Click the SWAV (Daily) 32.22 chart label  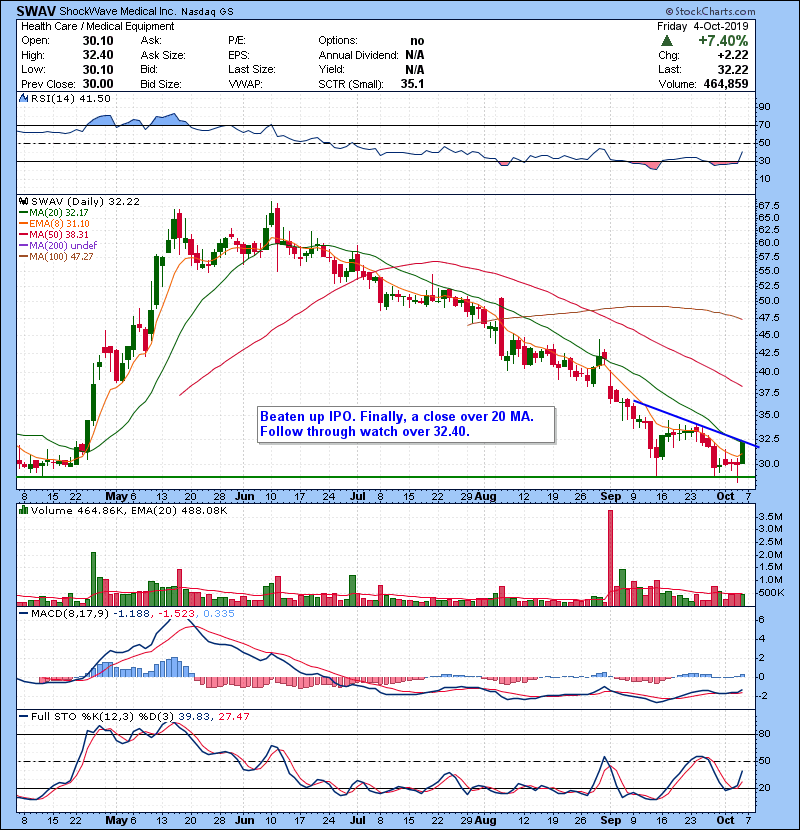(x=85, y=201)
